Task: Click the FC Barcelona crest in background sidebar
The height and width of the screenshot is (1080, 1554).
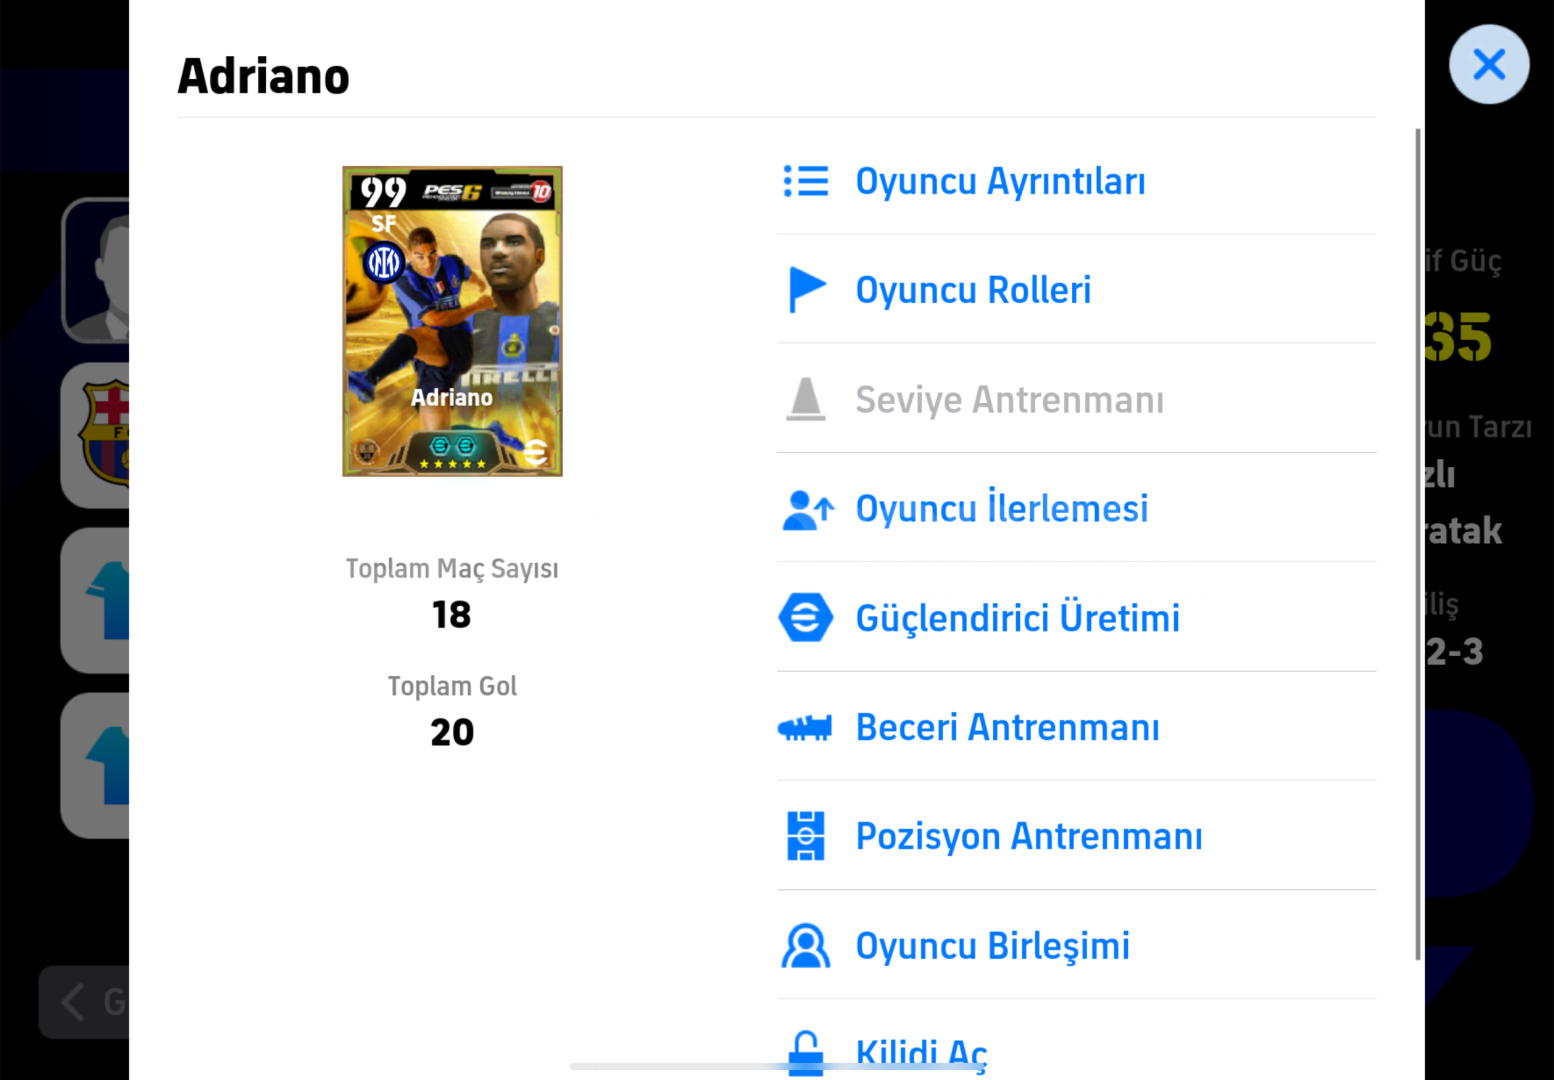Action: [96, 435]
